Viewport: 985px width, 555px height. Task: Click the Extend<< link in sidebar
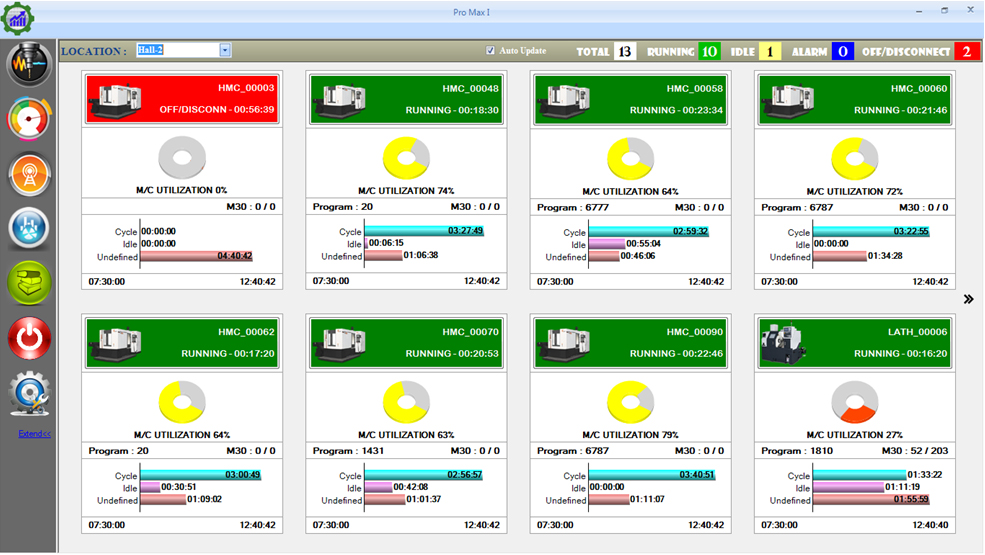point(34,434)
